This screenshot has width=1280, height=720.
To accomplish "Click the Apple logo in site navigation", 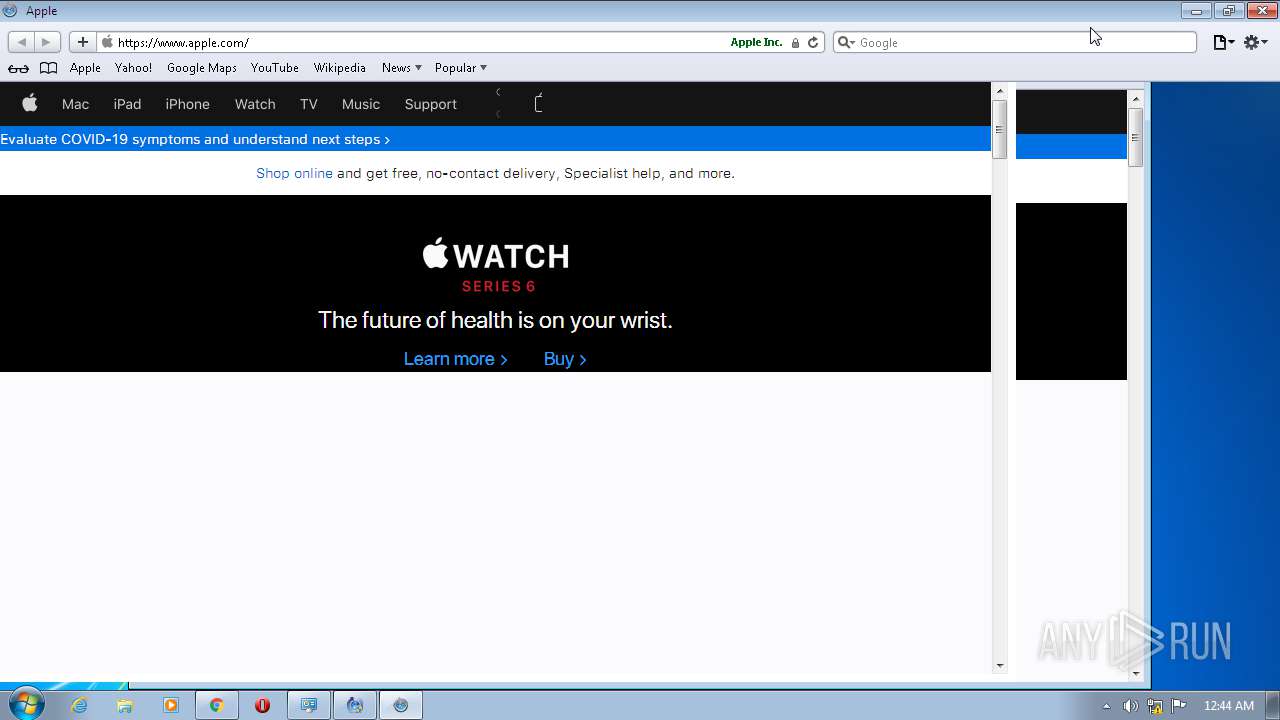I will [30, 103].
